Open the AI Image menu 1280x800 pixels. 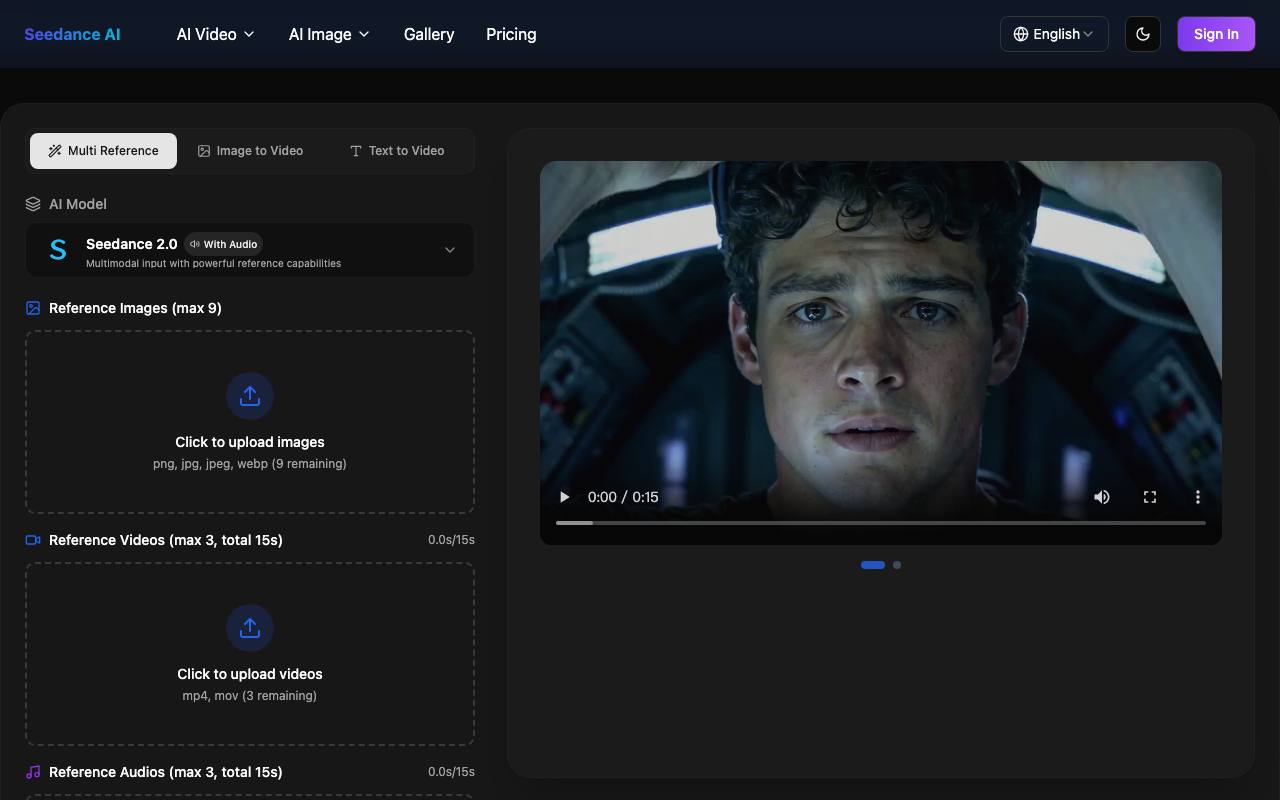[x=329, y=34]
